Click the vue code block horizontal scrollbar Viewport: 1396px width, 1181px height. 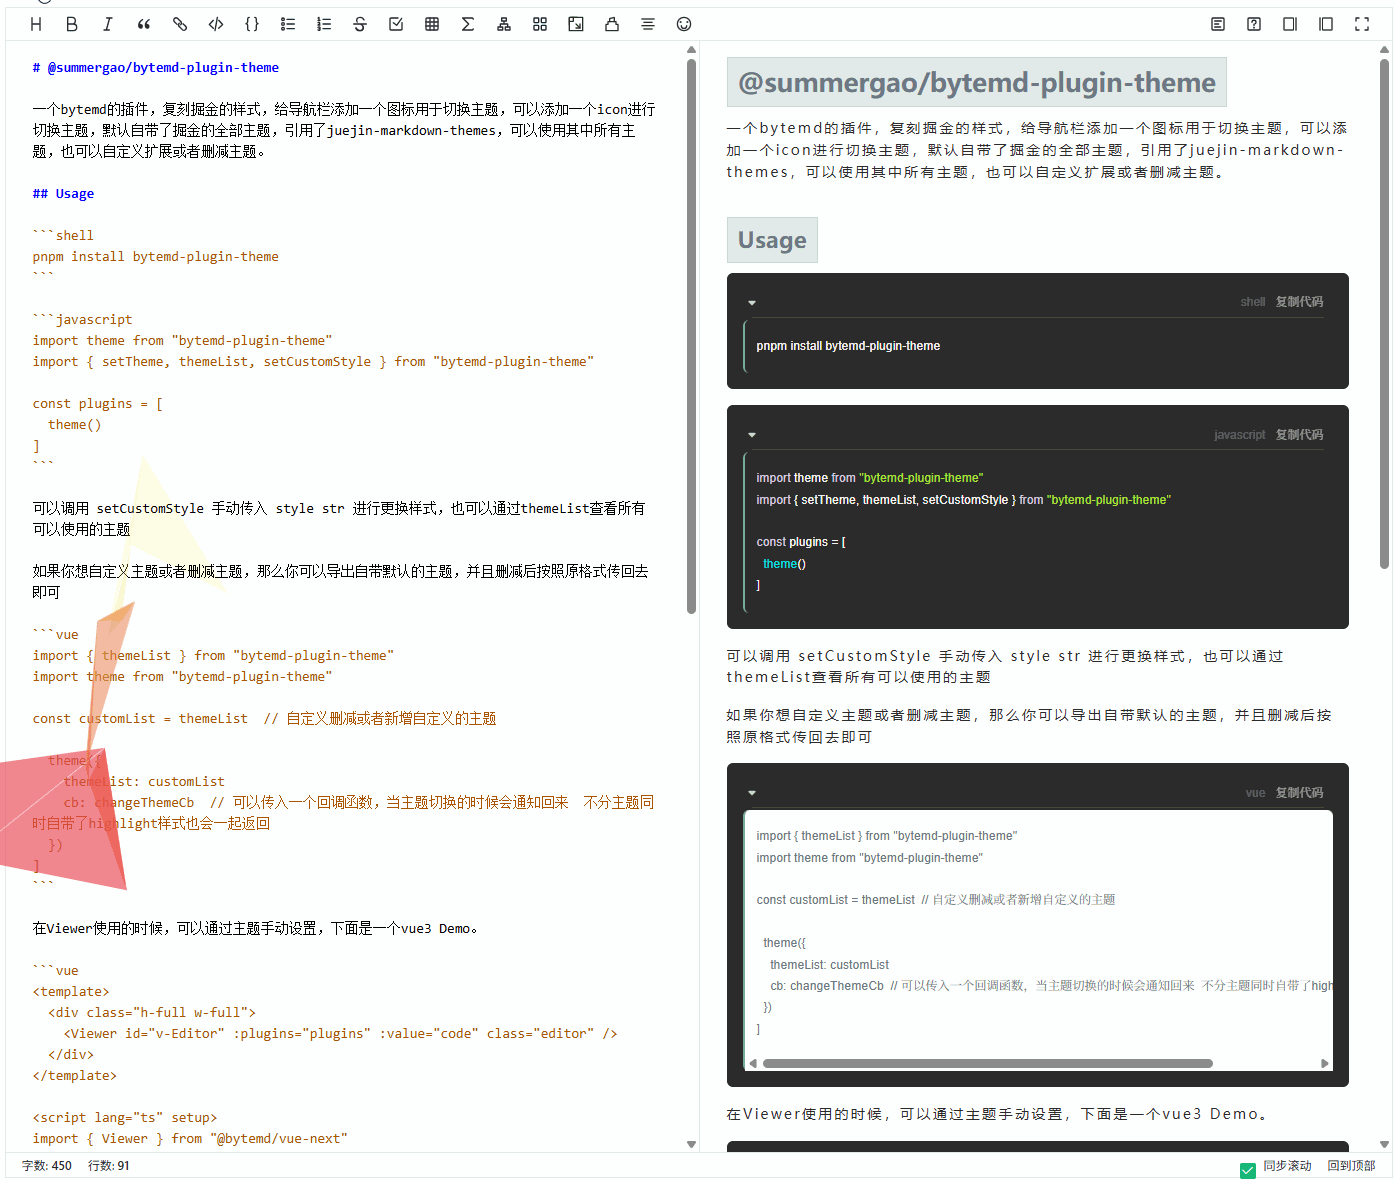tap(988, 1064)
